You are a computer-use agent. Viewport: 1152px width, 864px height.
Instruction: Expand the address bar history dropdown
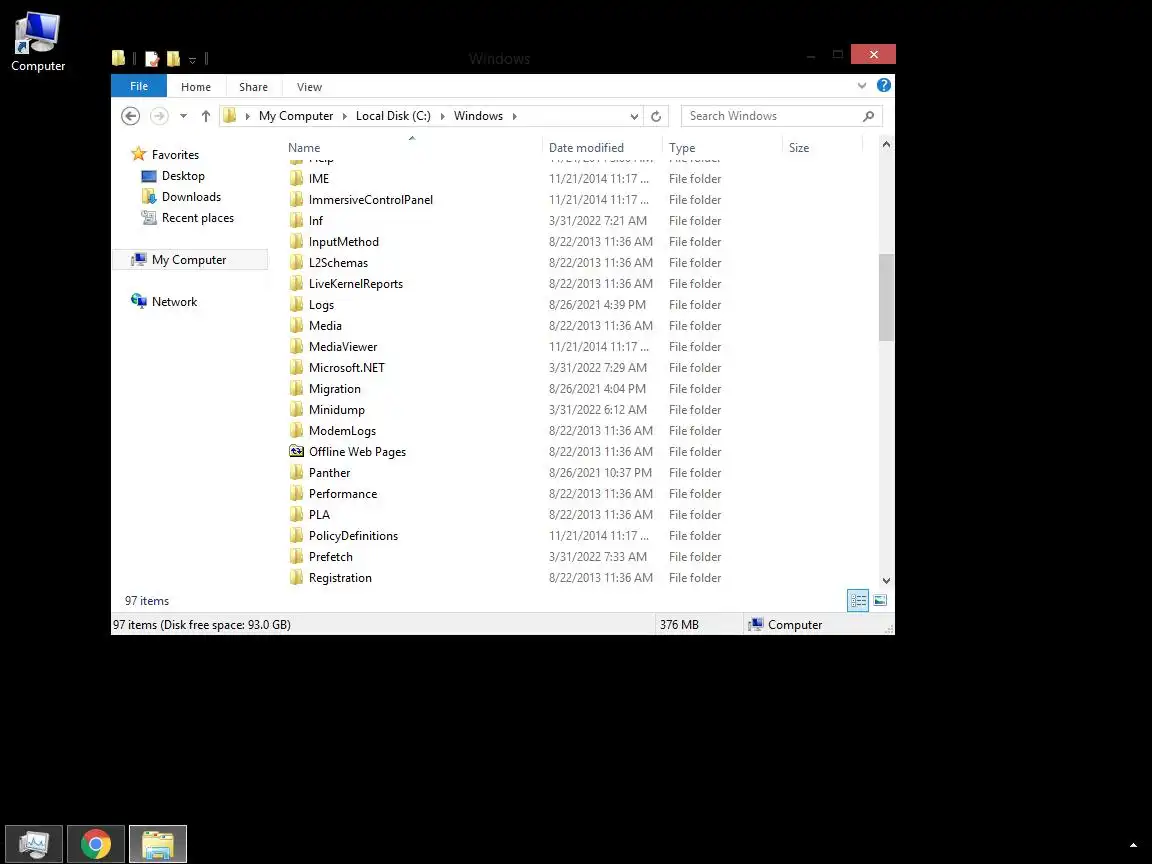click(x=634, y=116)
